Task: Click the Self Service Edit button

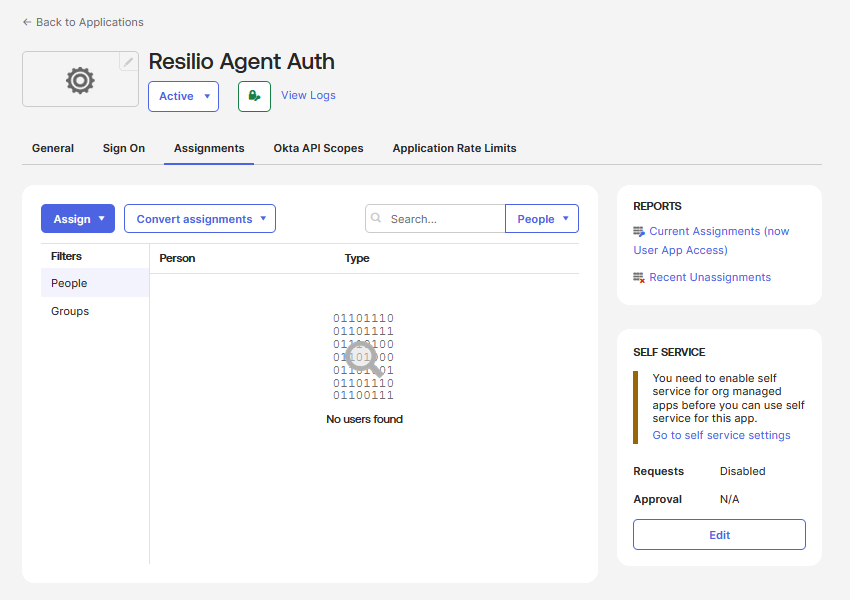Action: click(x=719, y=535)
